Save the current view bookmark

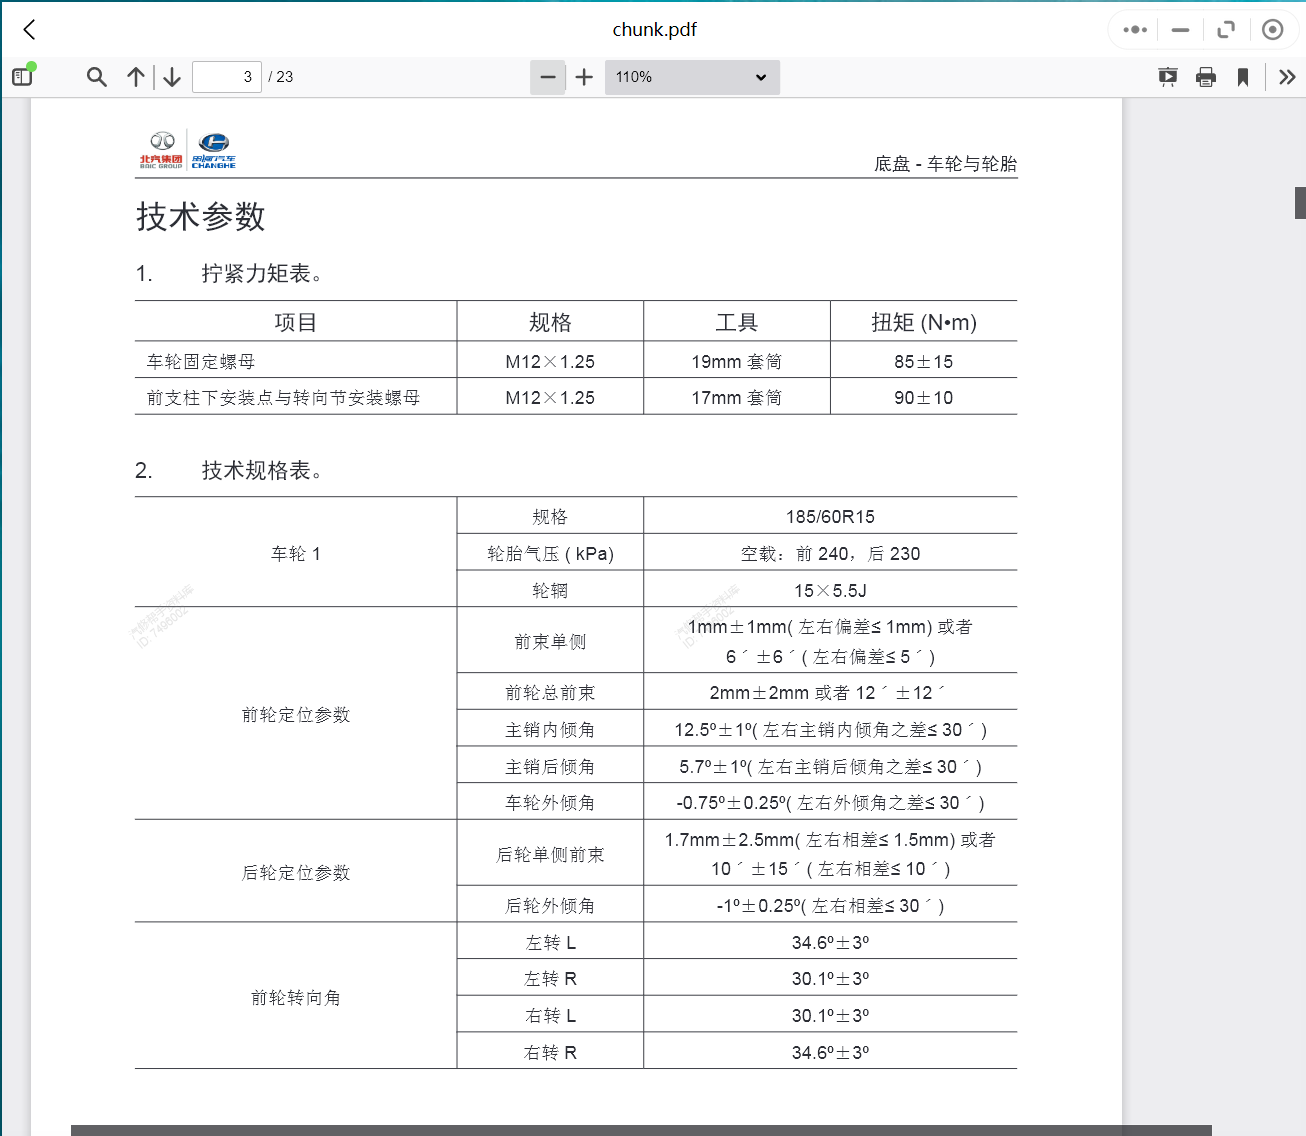(x=1242, y=76)
